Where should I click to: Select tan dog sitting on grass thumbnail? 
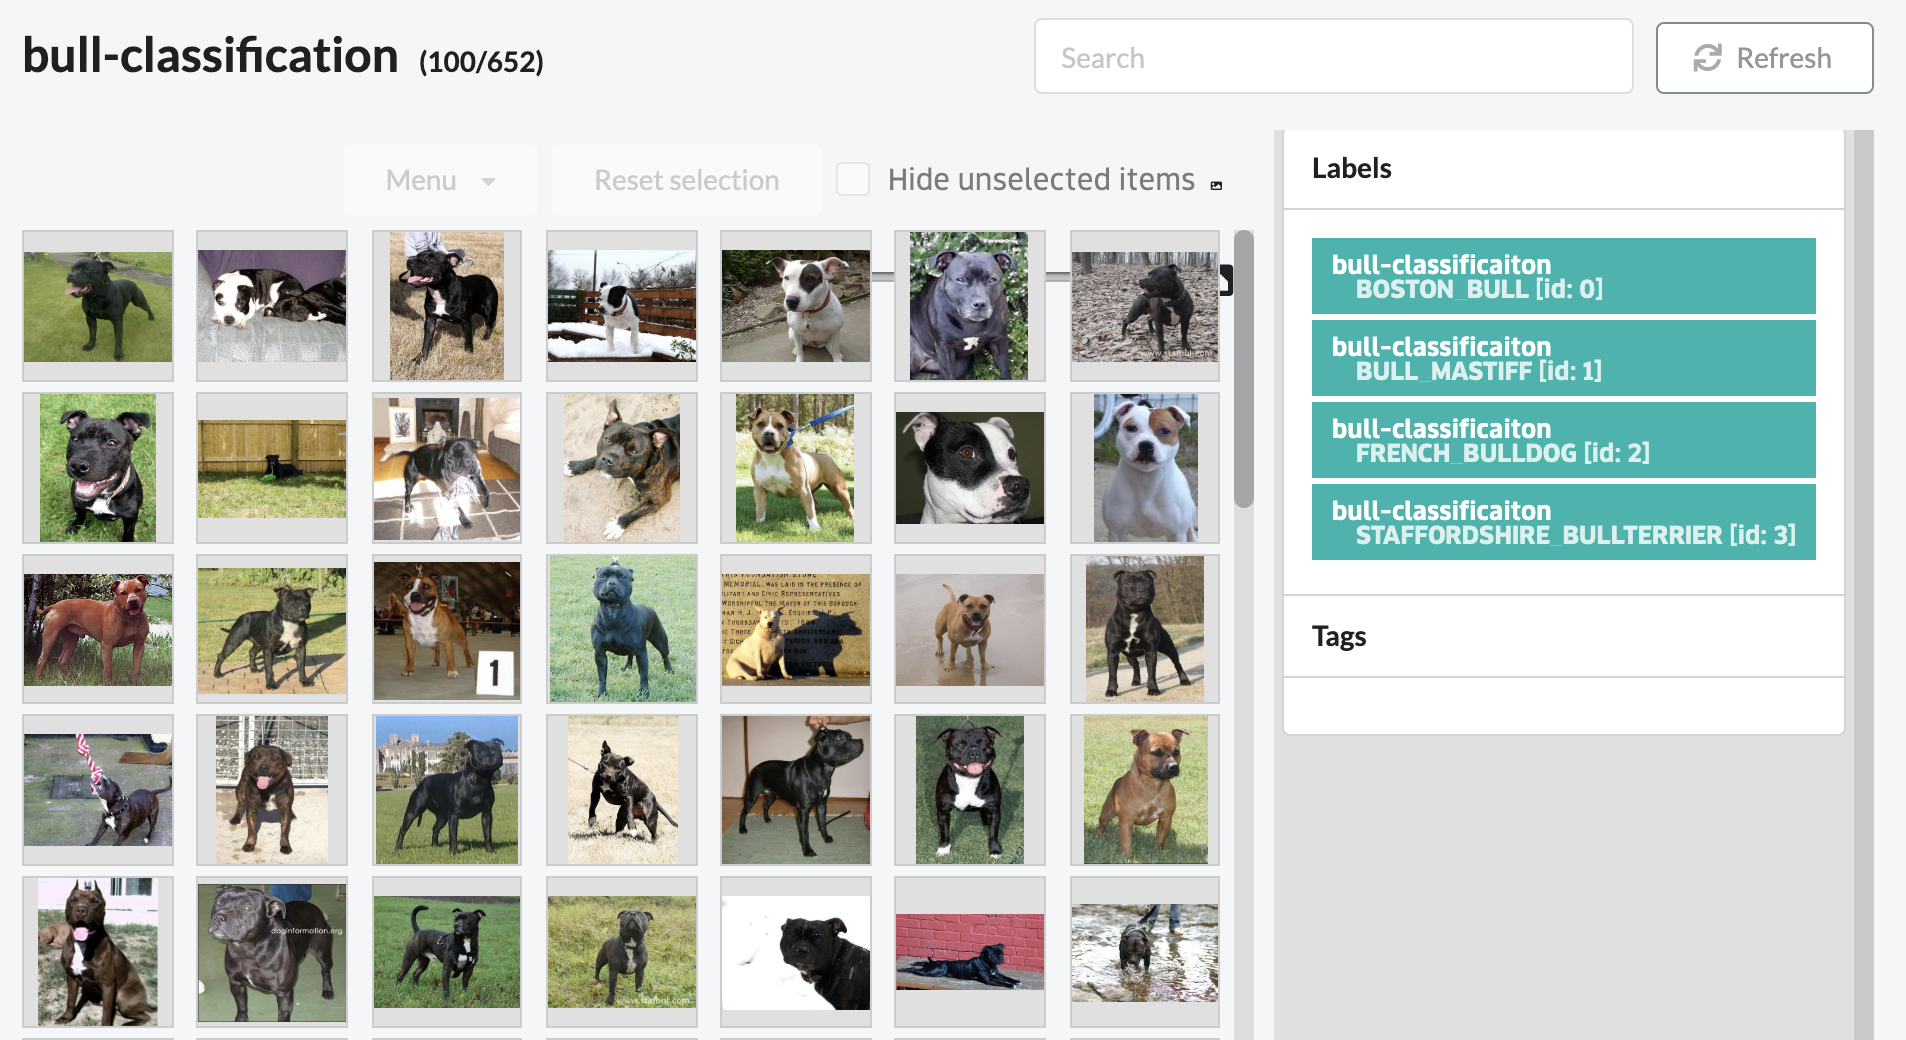[x=1145, y=790]
